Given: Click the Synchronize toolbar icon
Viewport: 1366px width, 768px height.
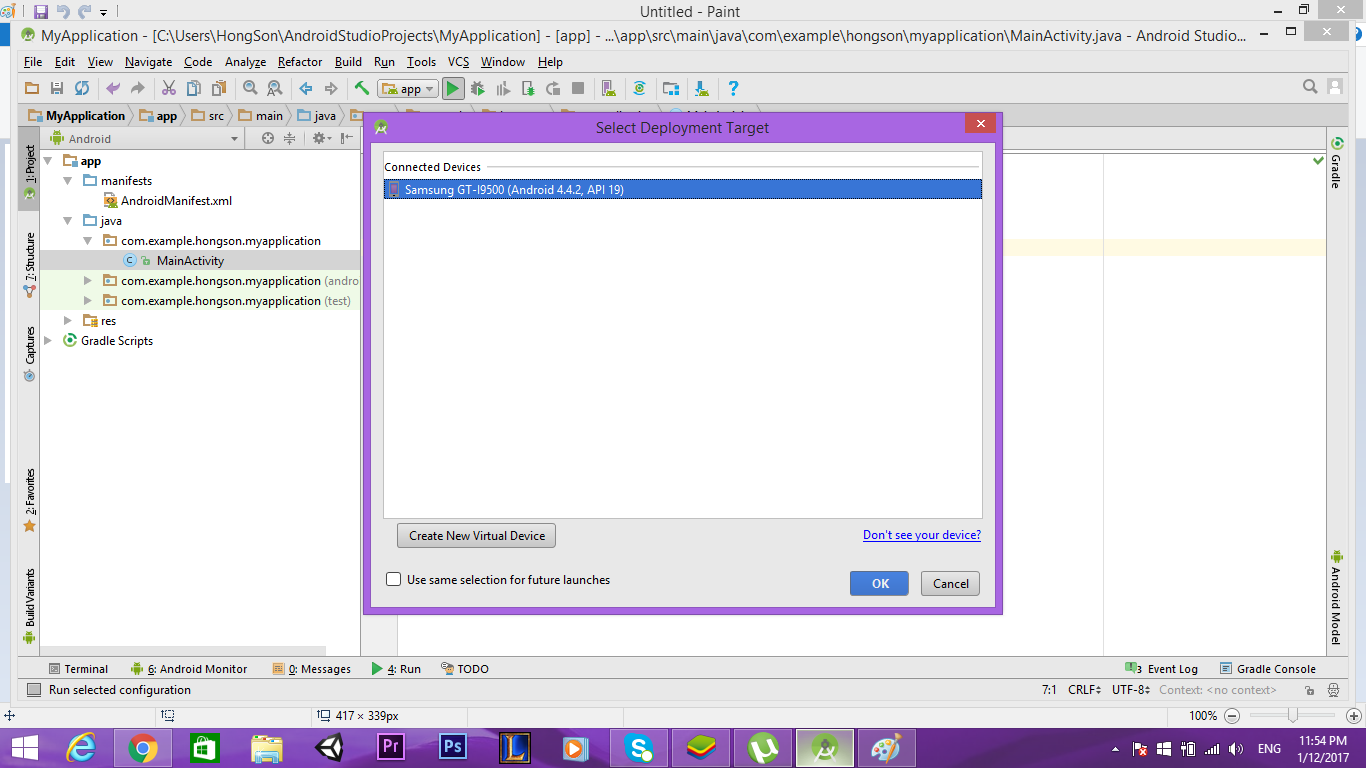Looking at the screenshot, I should [82, 89].
